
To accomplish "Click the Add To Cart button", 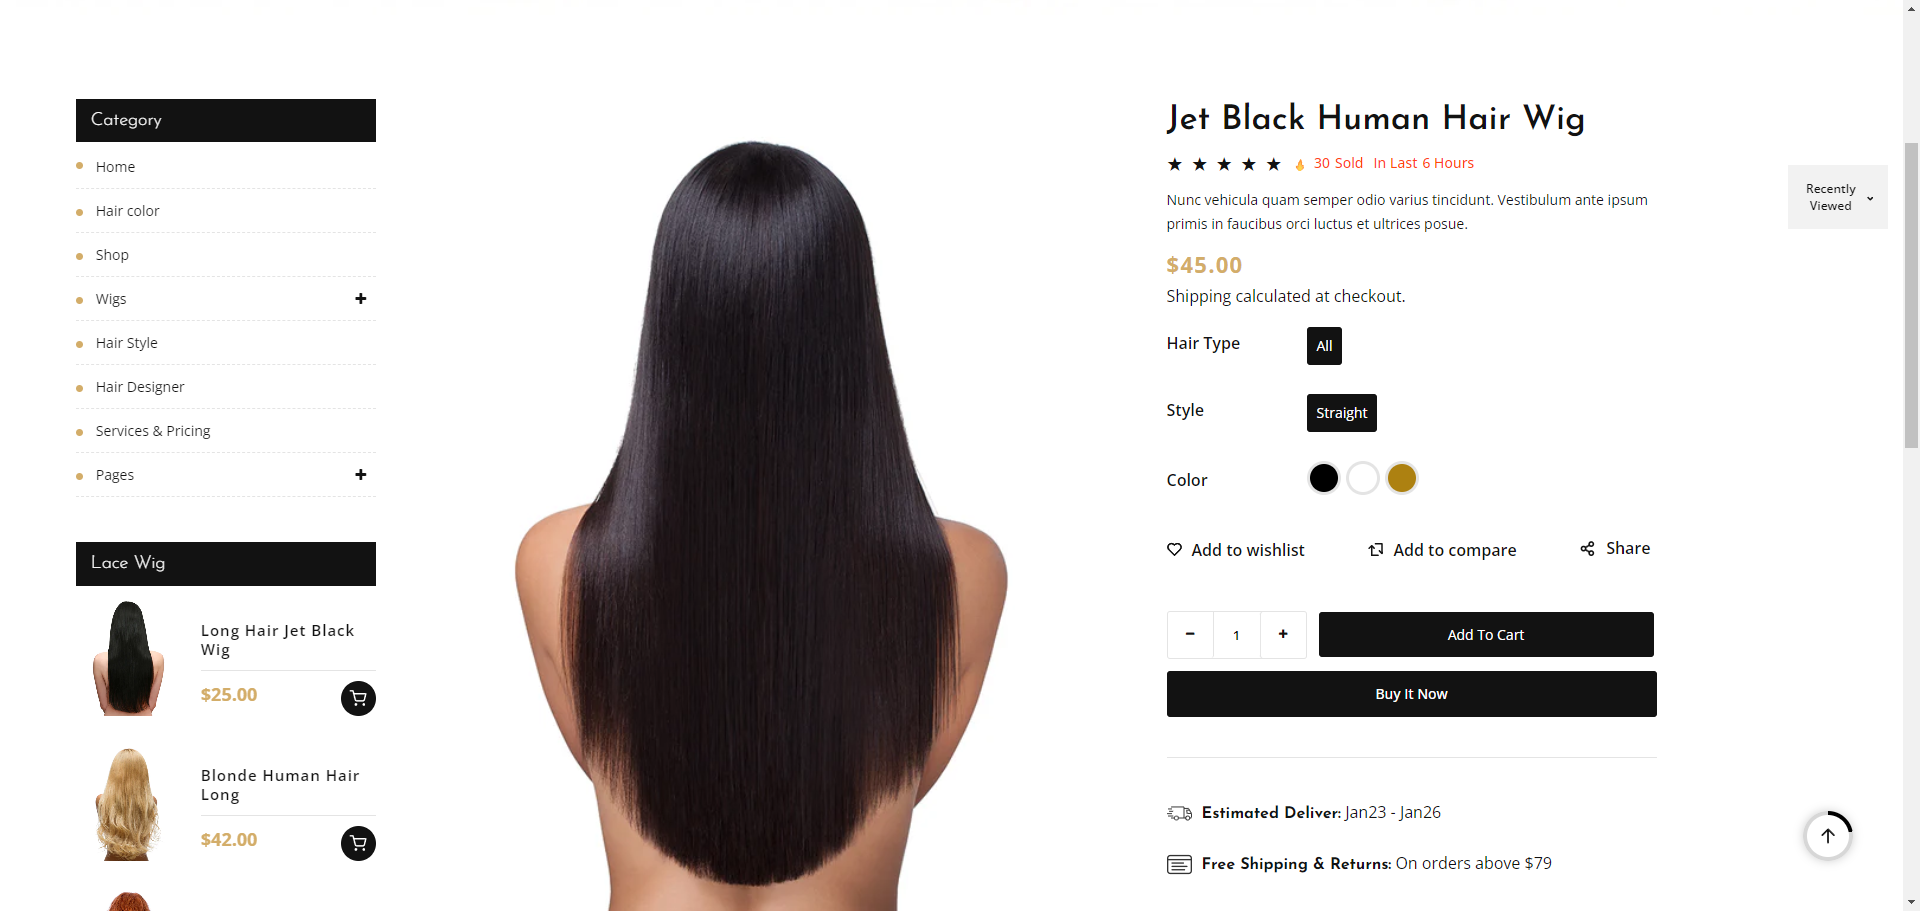I will click(x=1486, y=635).
